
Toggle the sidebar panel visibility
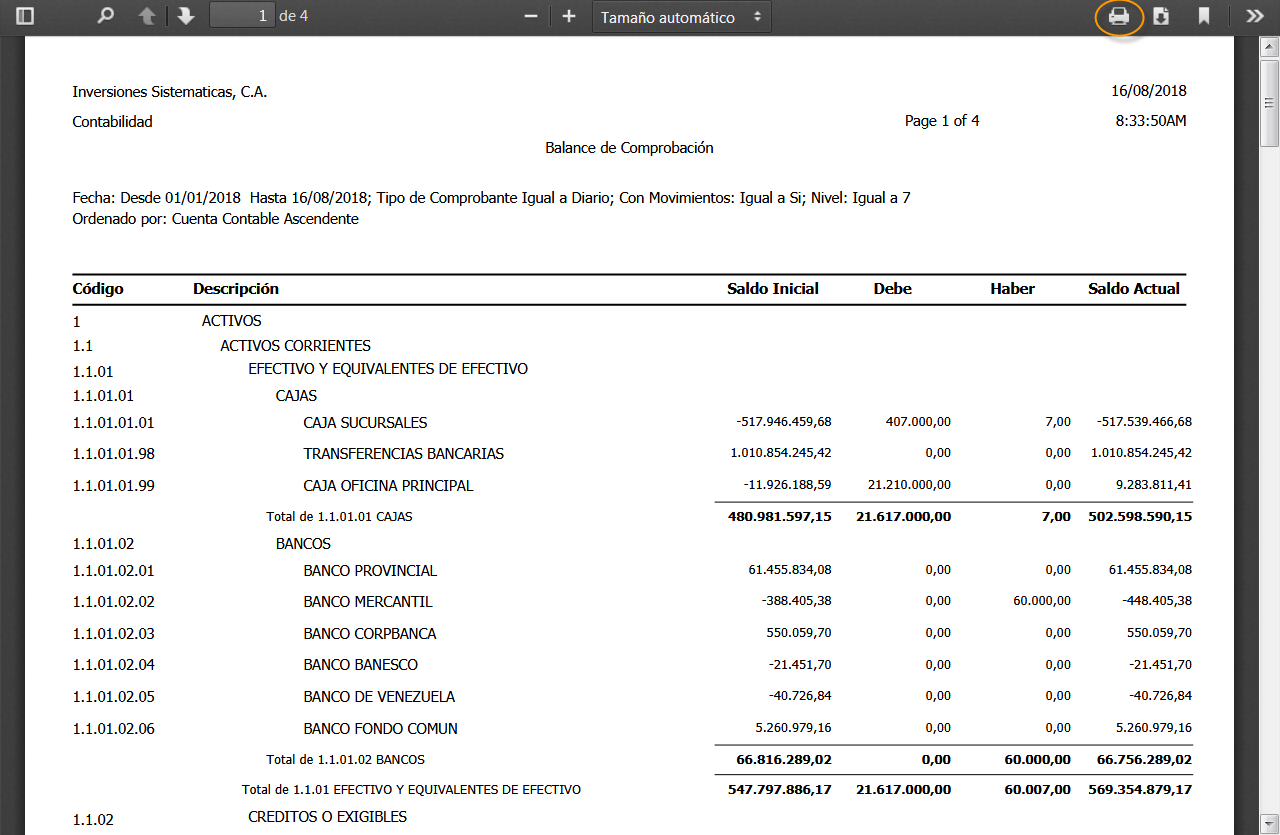pyautogui.click(x=25, y=16)
